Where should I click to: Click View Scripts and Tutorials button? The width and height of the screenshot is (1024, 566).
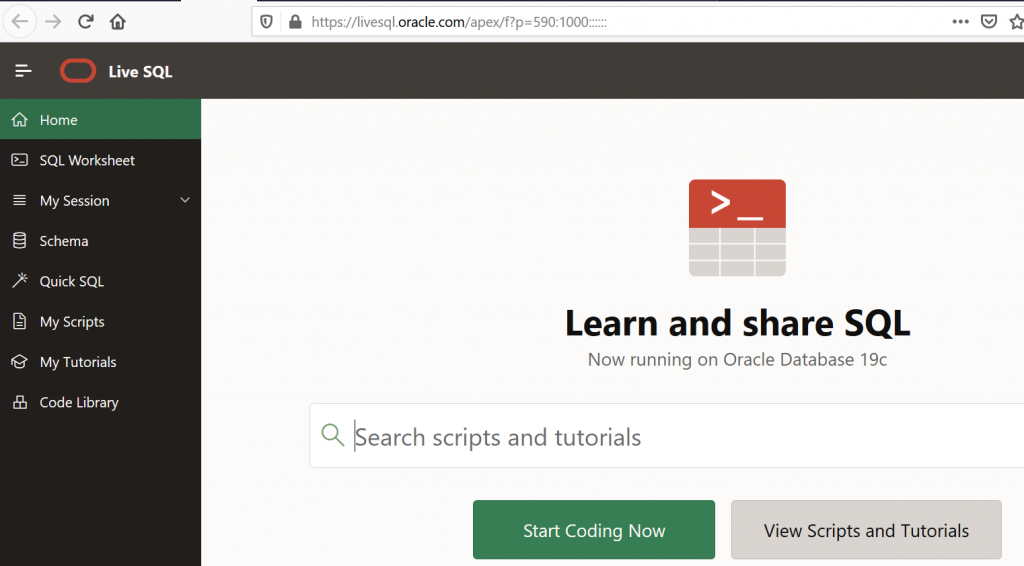pyautogui.click(x=866, y=530)
